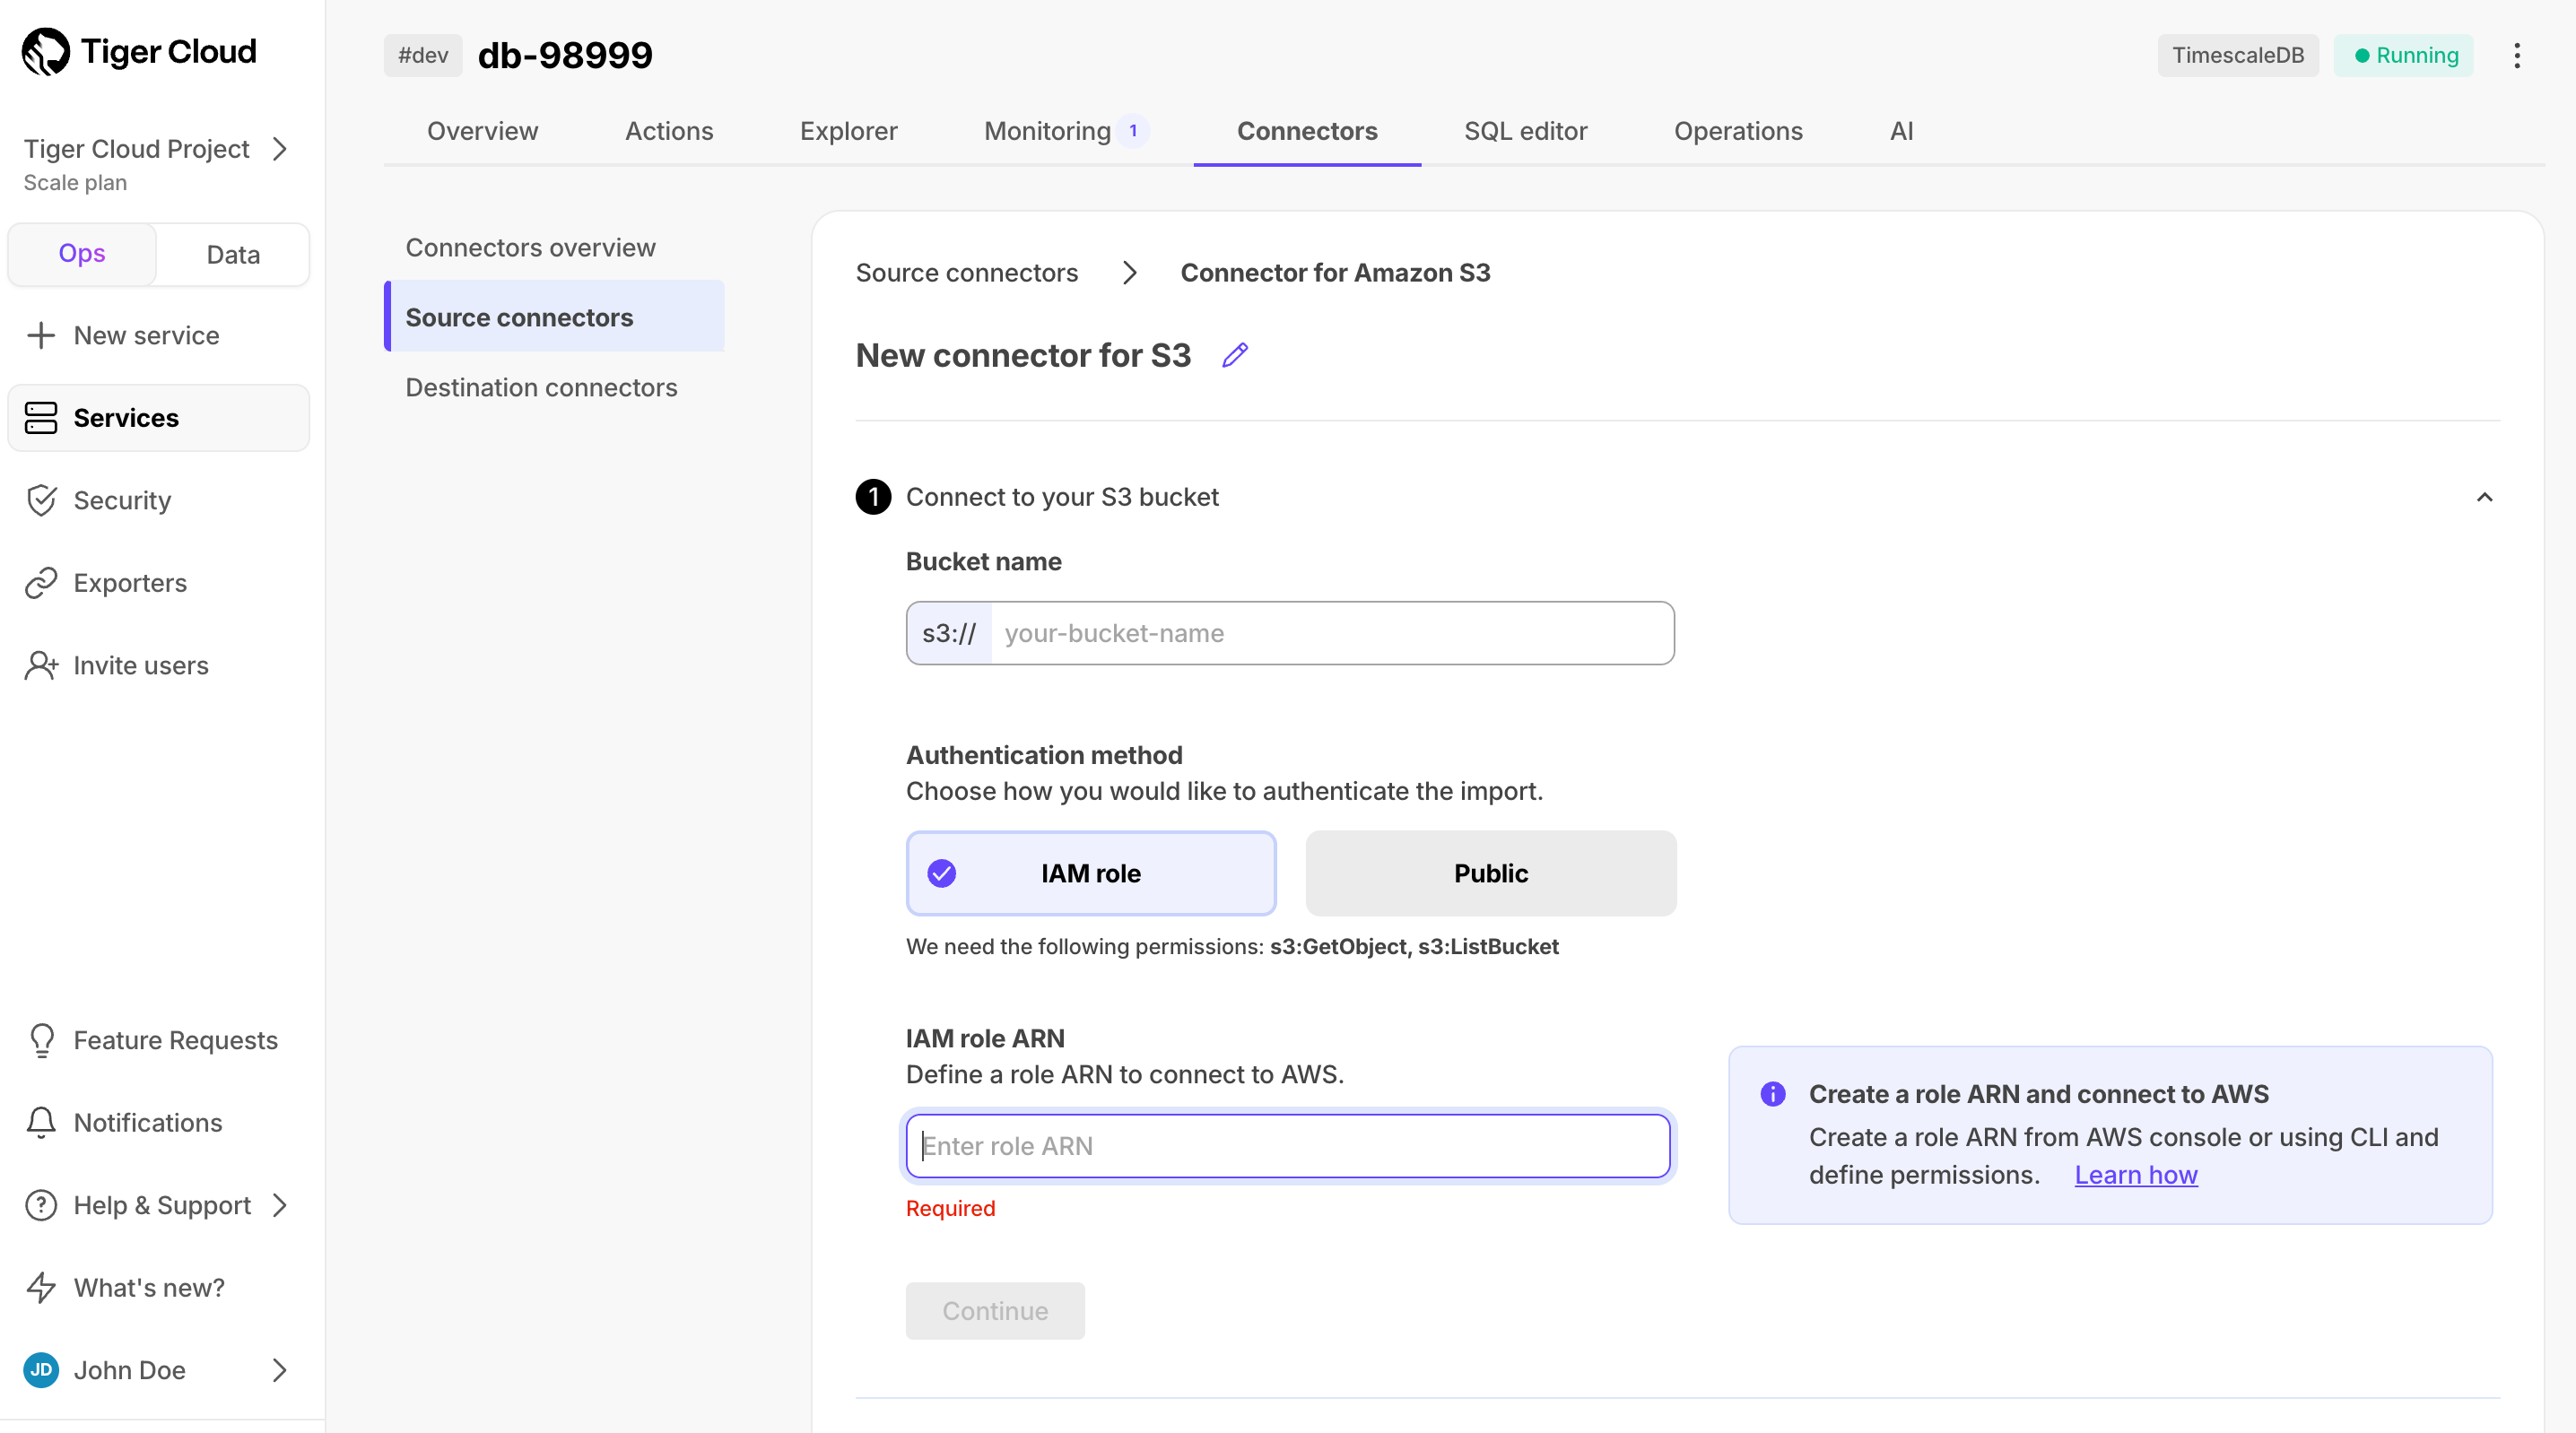Switch to the Data view toggle
Image resolution: width=2576 pixels, height=1433 pixels.
(x=233, y=254)
